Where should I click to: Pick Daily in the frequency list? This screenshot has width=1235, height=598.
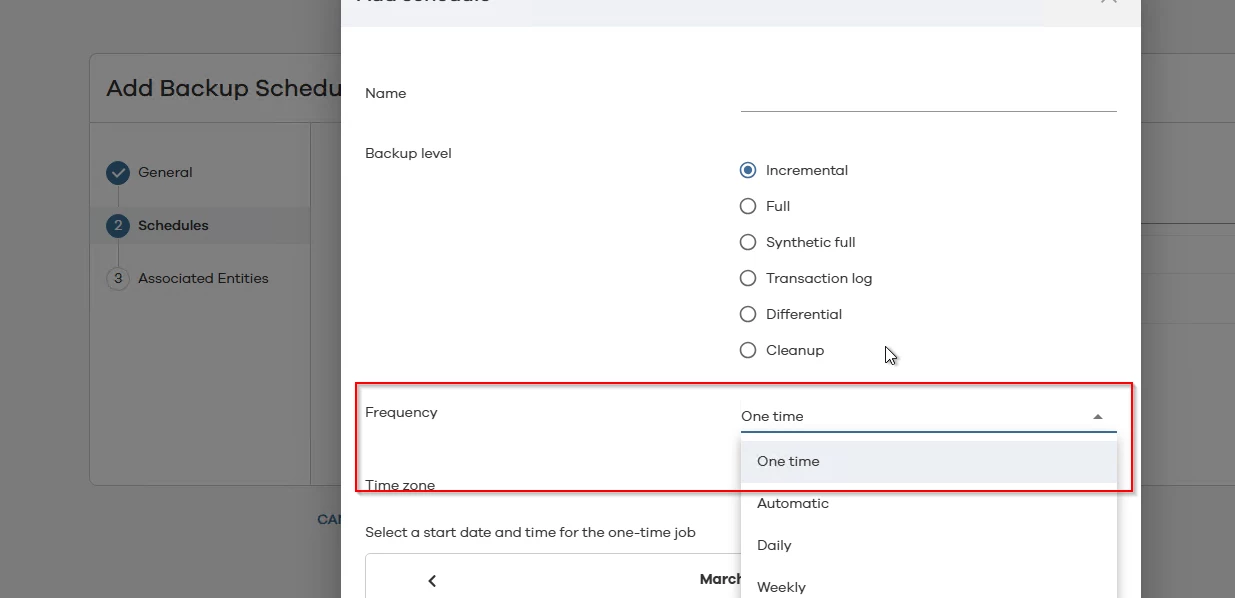(775, 546)
